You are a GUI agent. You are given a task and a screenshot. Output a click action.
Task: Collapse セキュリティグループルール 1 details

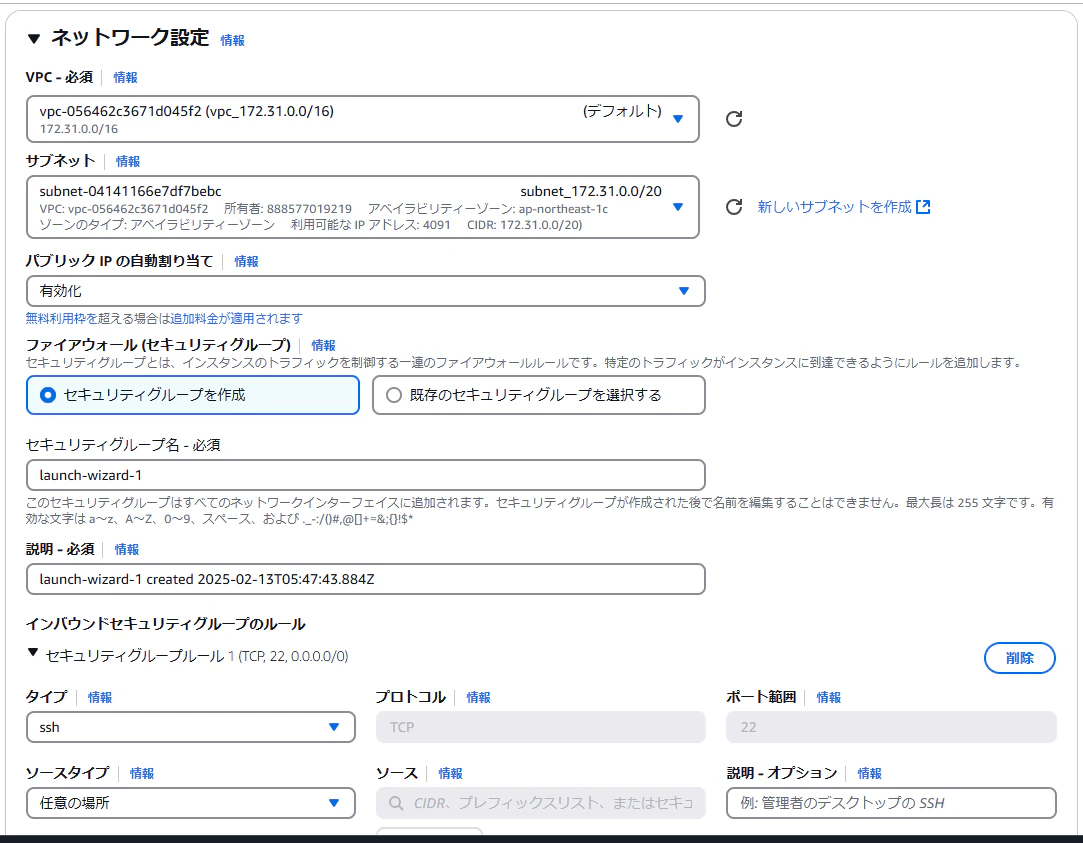pos(32,652)
